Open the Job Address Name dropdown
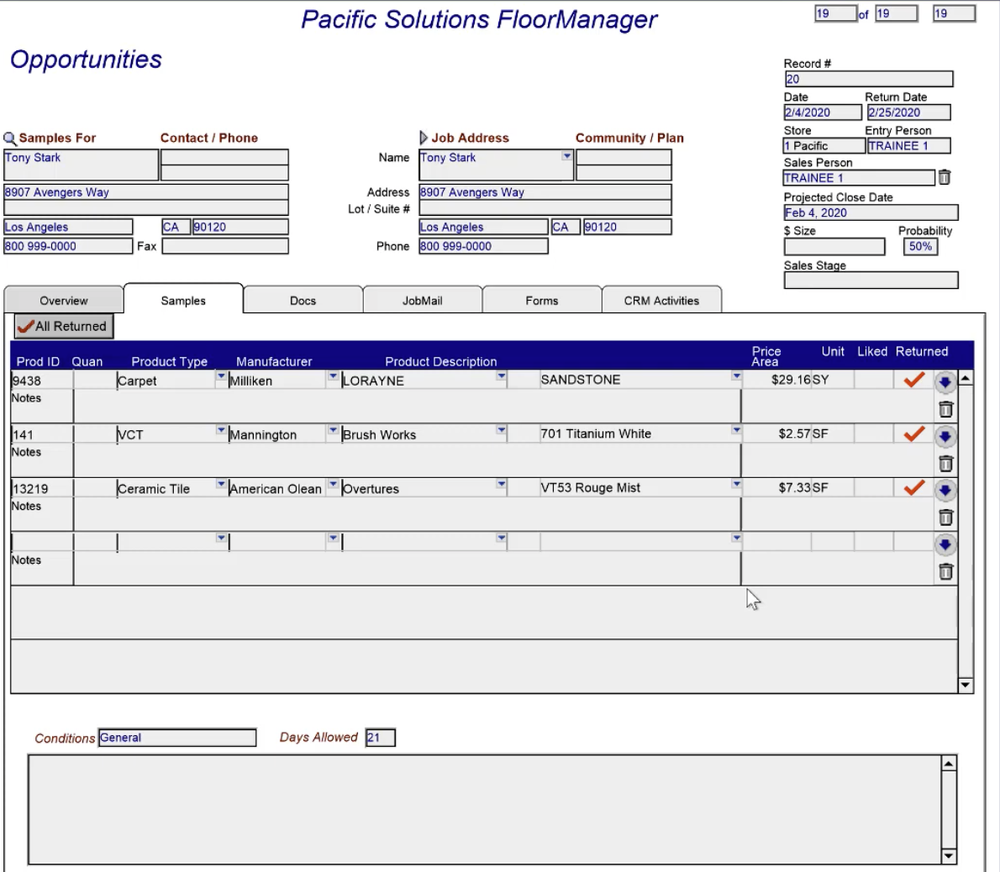 click(566, 156)
